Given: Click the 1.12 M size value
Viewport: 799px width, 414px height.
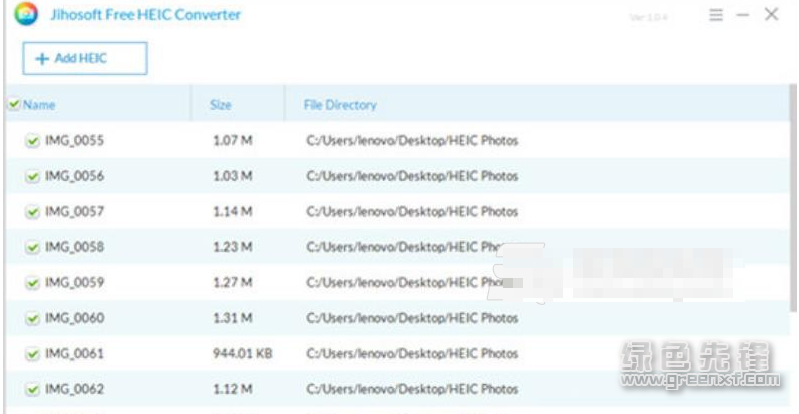Looking at the screenshot, I should [x=232, y=389].
